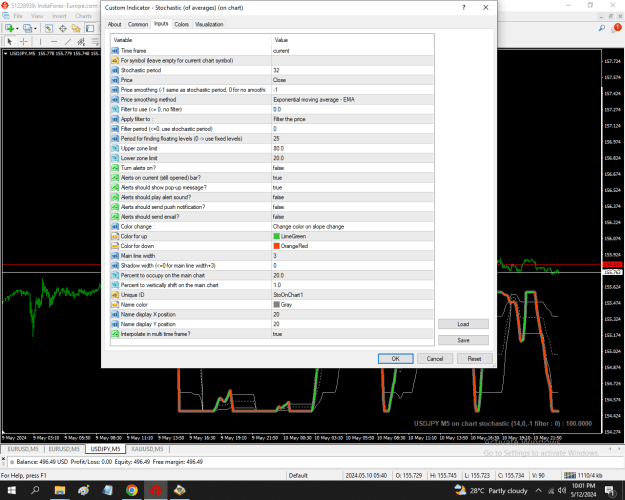Edit Unique ID value StoOnChart1
625x500 pixels.
click(x=352, y=295)
